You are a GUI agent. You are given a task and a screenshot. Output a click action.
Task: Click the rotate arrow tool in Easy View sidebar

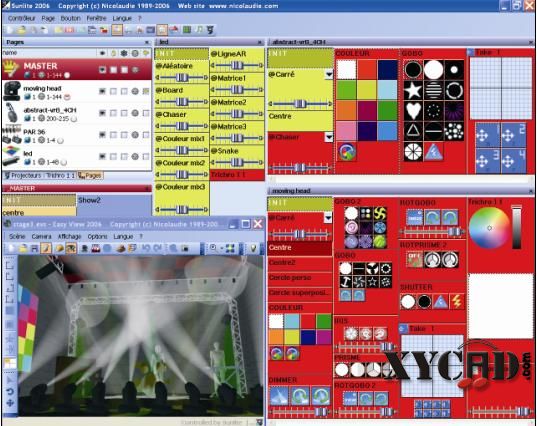pos(10,391)
